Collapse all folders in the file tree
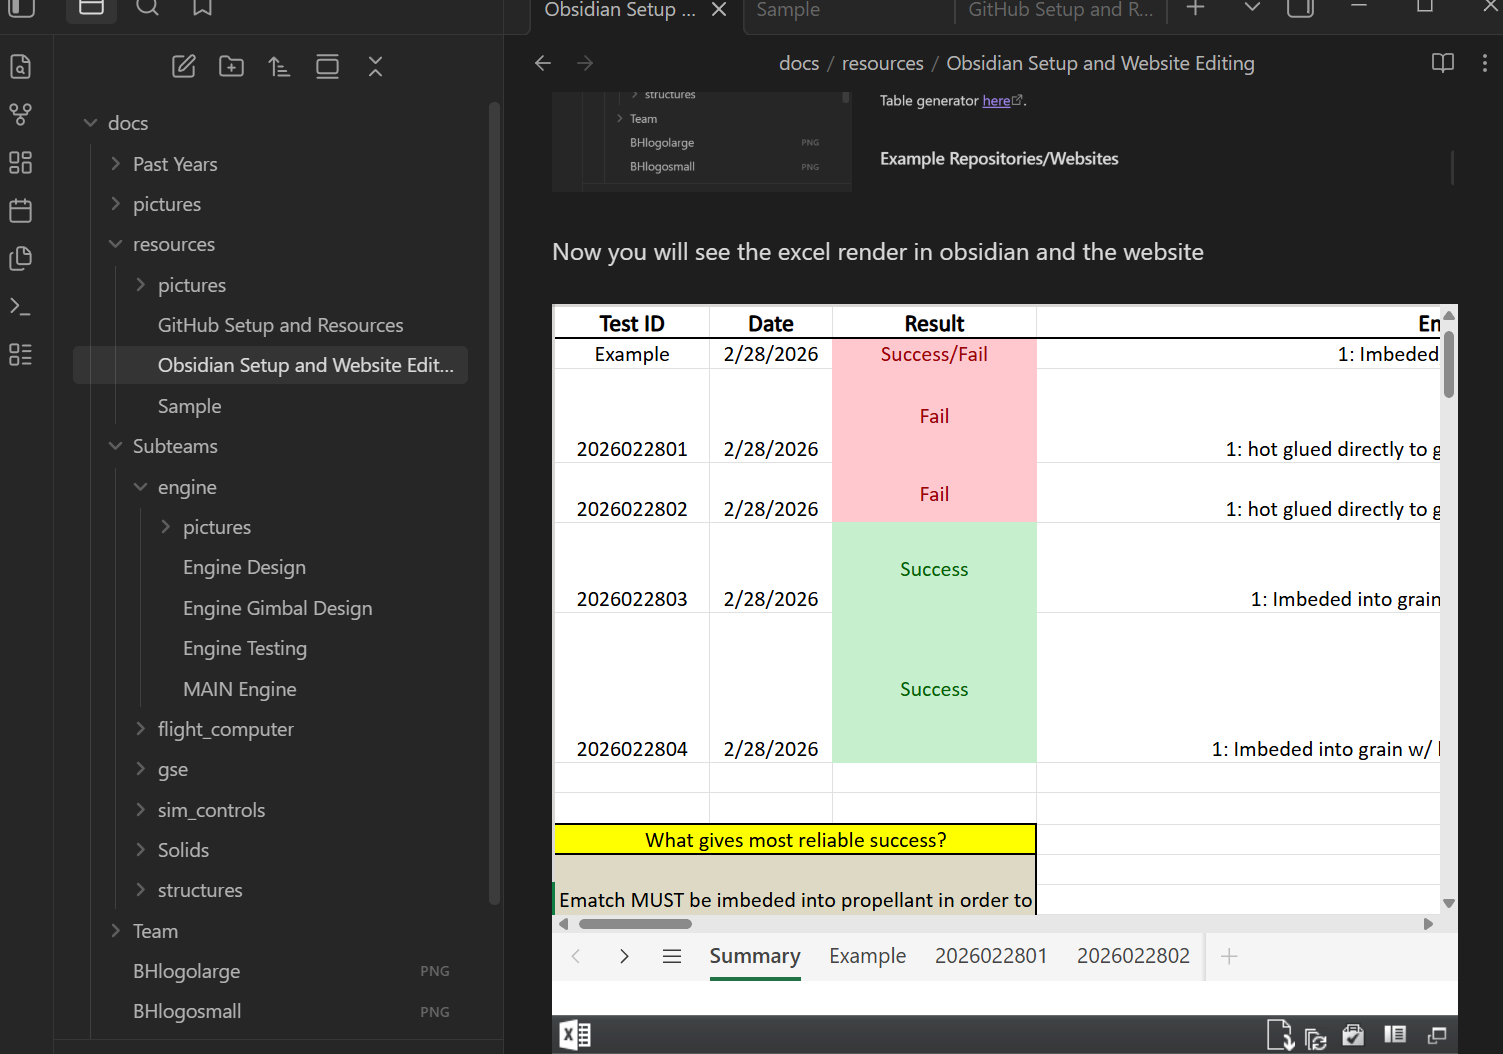 [375, 67]
